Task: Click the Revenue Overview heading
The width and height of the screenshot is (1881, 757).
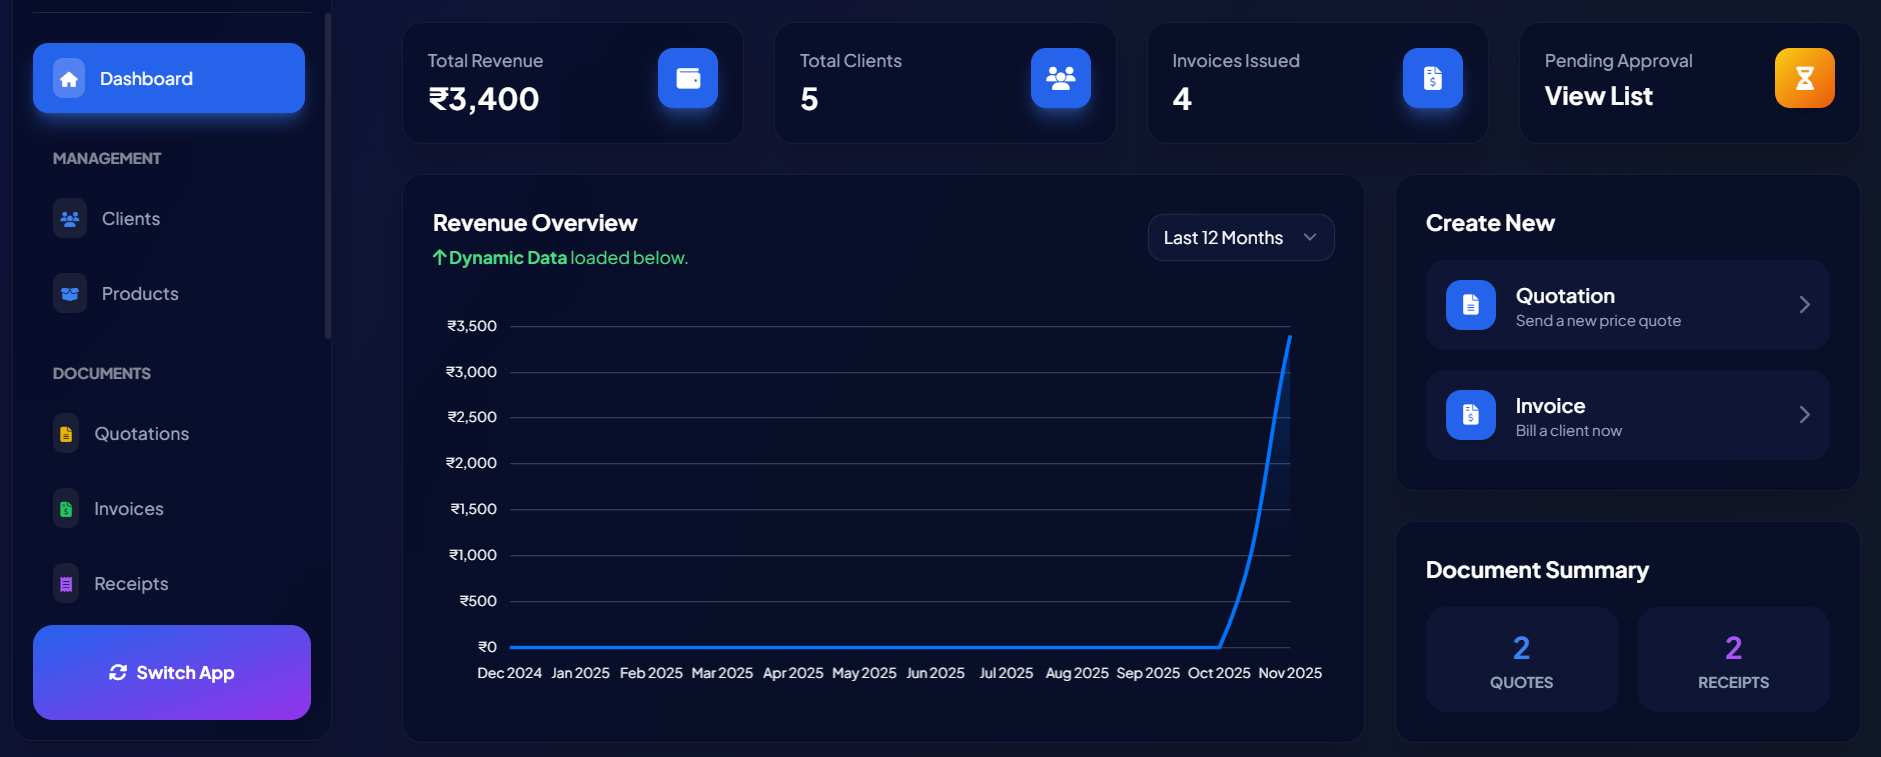Action: tap(535, 223)
